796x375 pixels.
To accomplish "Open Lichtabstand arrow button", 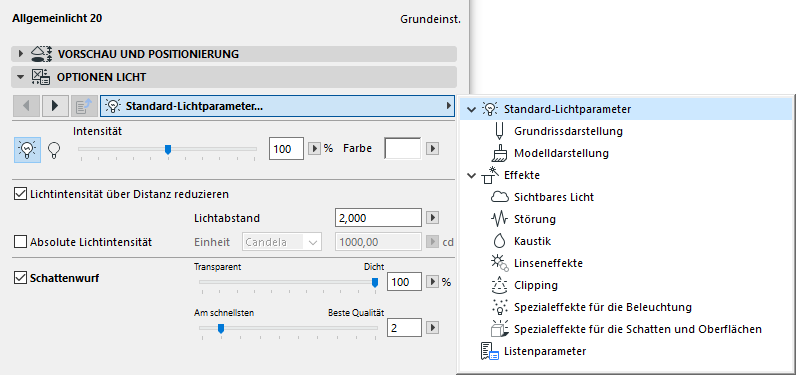I will [433, 218].
